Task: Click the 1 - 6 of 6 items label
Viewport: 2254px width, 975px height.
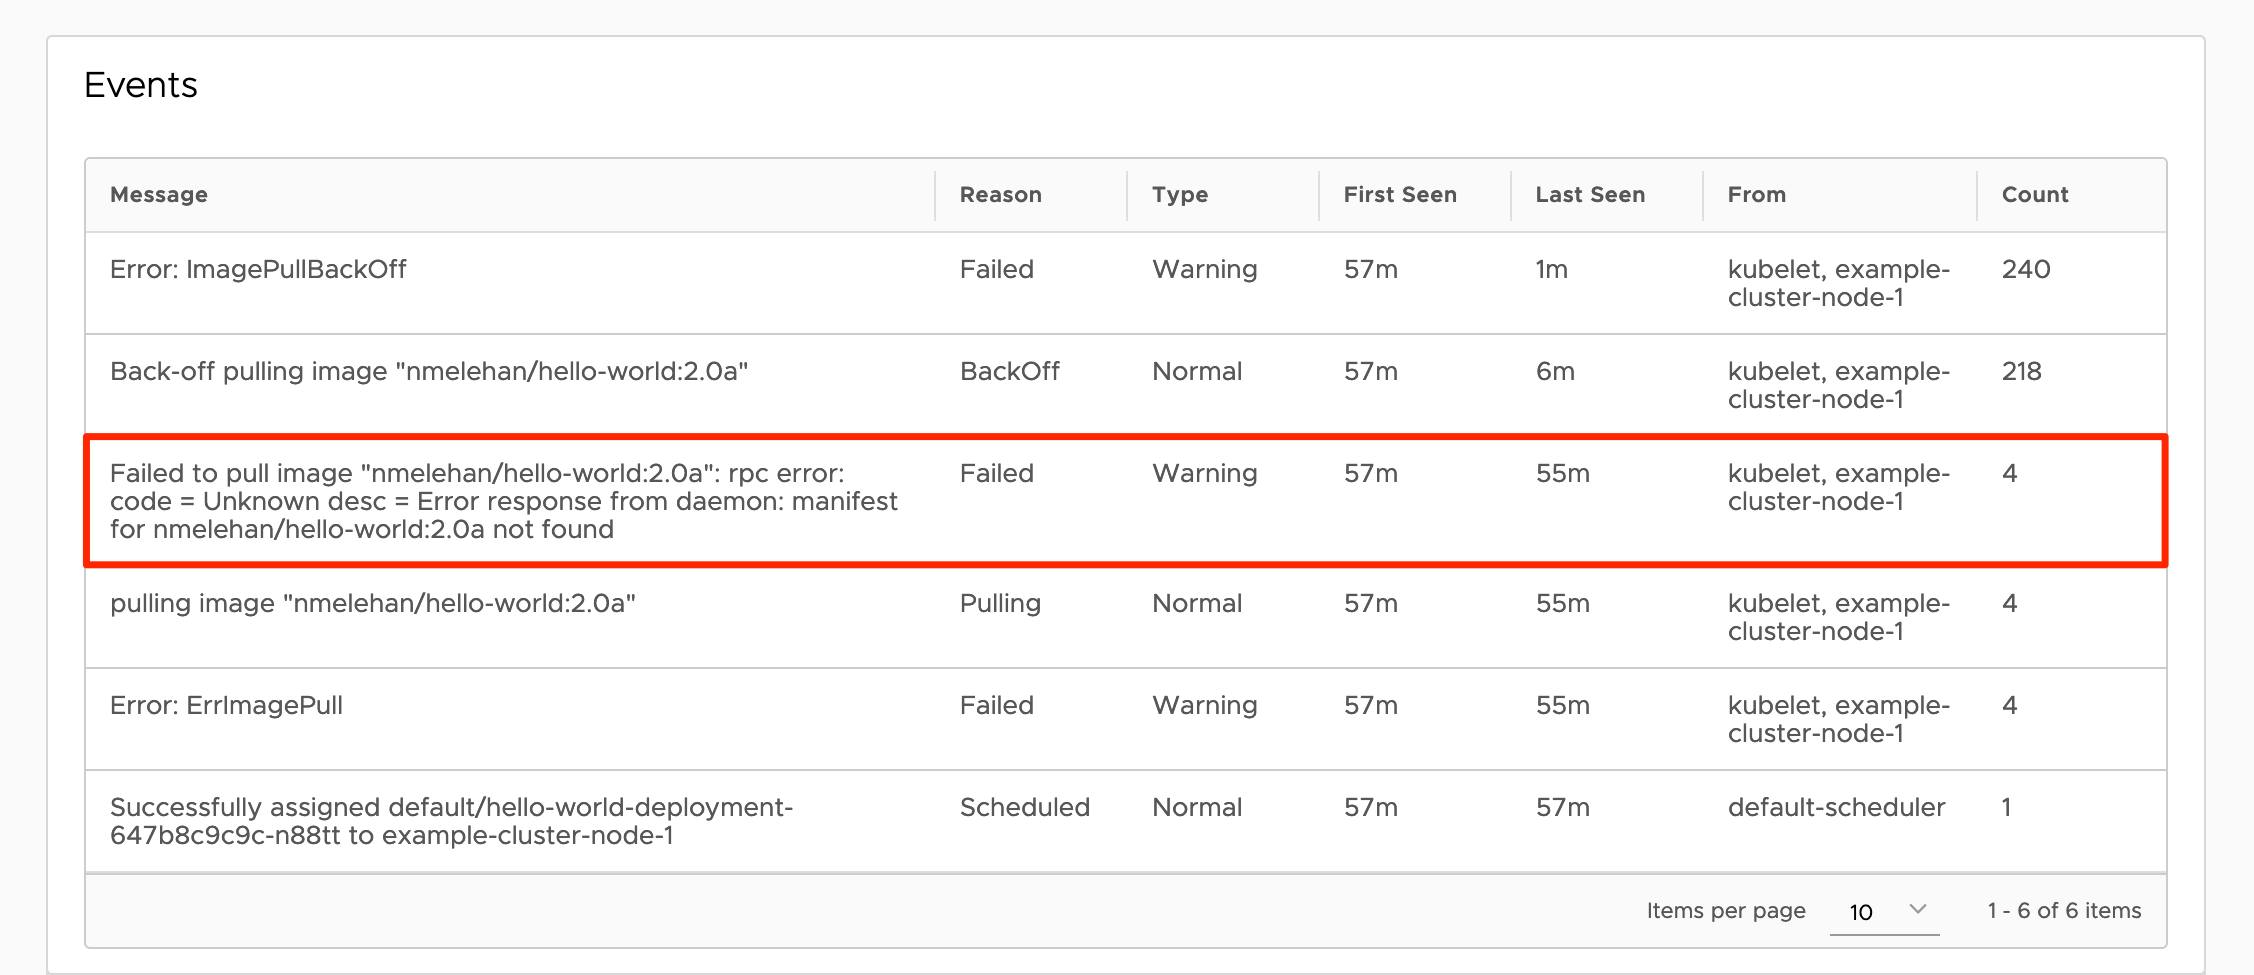Action: coord(2063,911)
